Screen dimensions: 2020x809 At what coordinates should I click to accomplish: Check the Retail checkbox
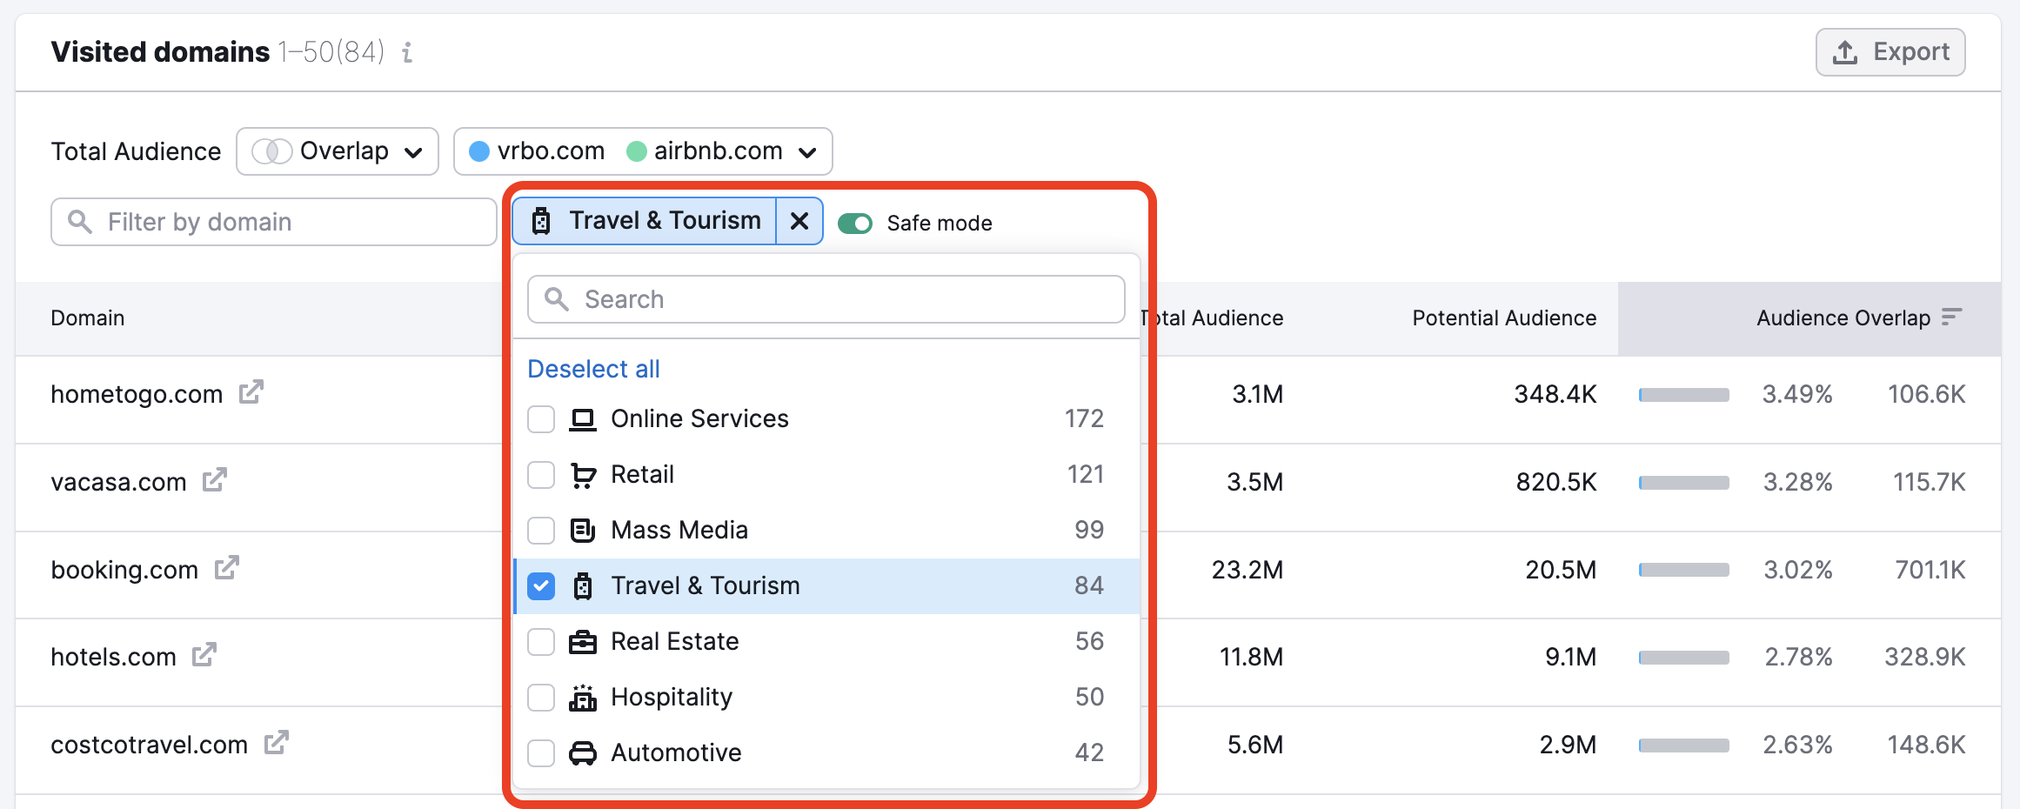pos(541,475)
